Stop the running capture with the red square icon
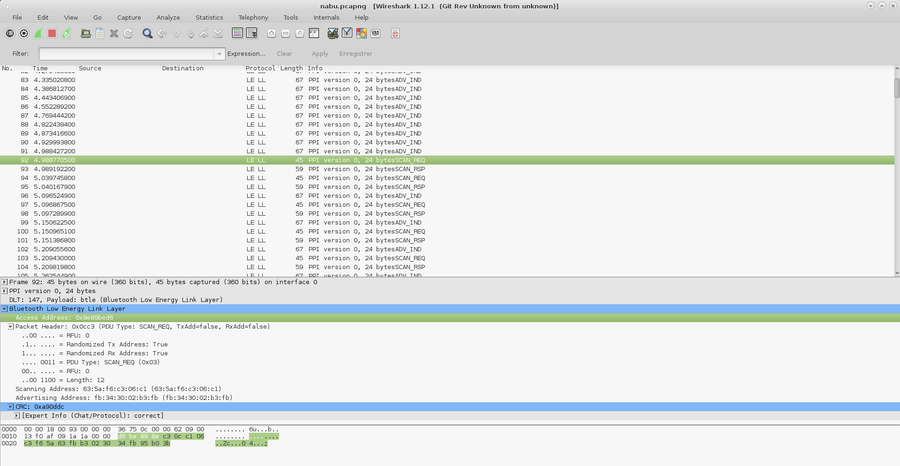This screenshot has height=466, width=900. (52, 33)
